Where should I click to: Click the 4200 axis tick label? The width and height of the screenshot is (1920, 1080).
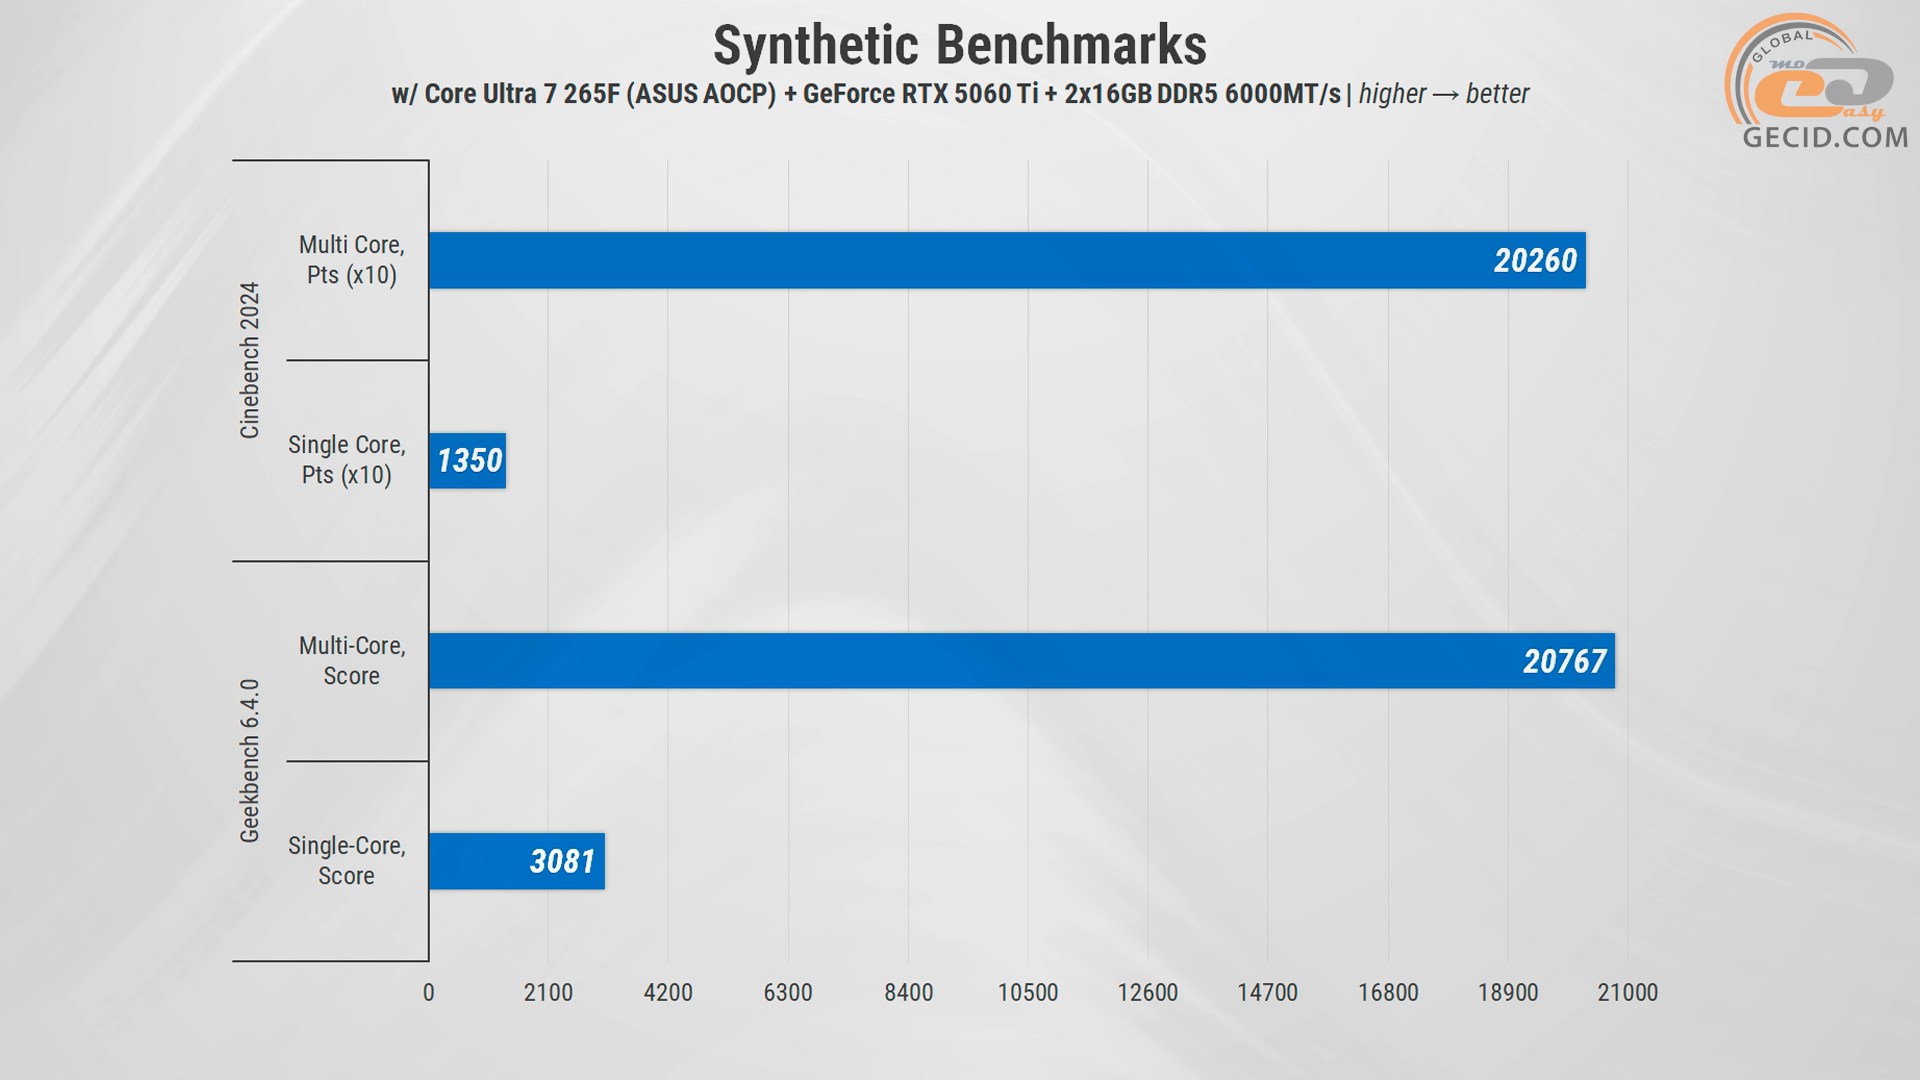click(668, 993)
